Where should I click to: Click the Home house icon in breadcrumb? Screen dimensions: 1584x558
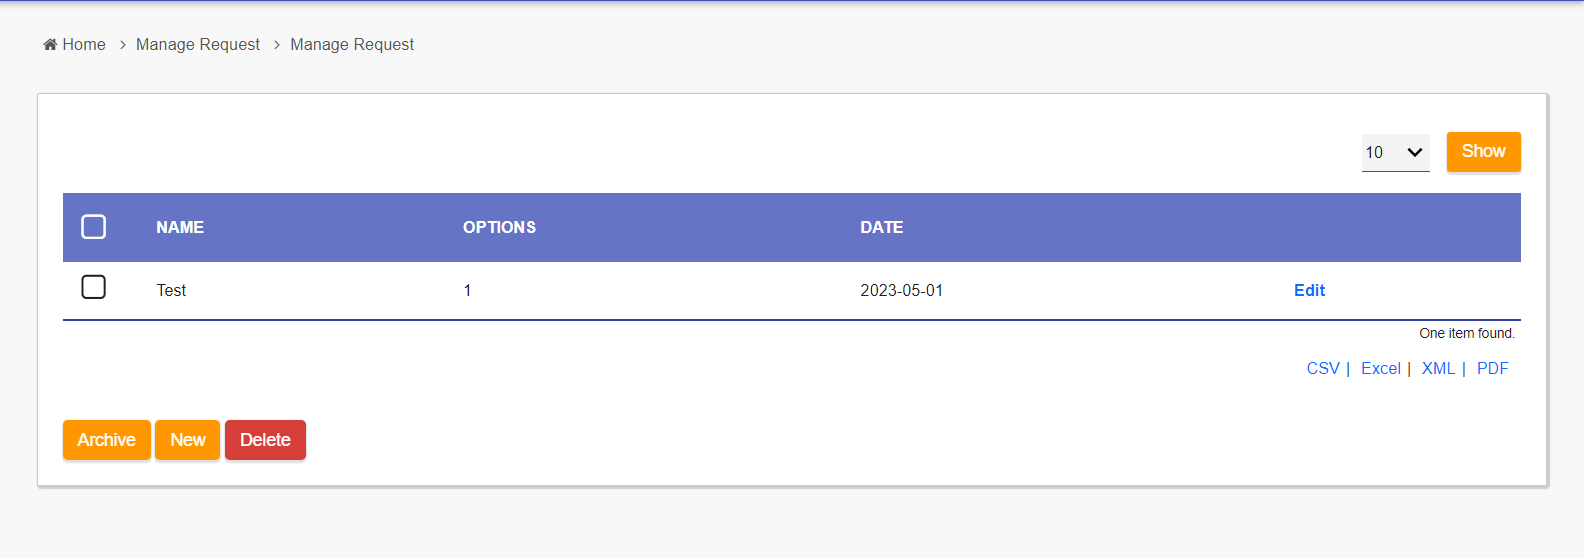pos(50,44)
